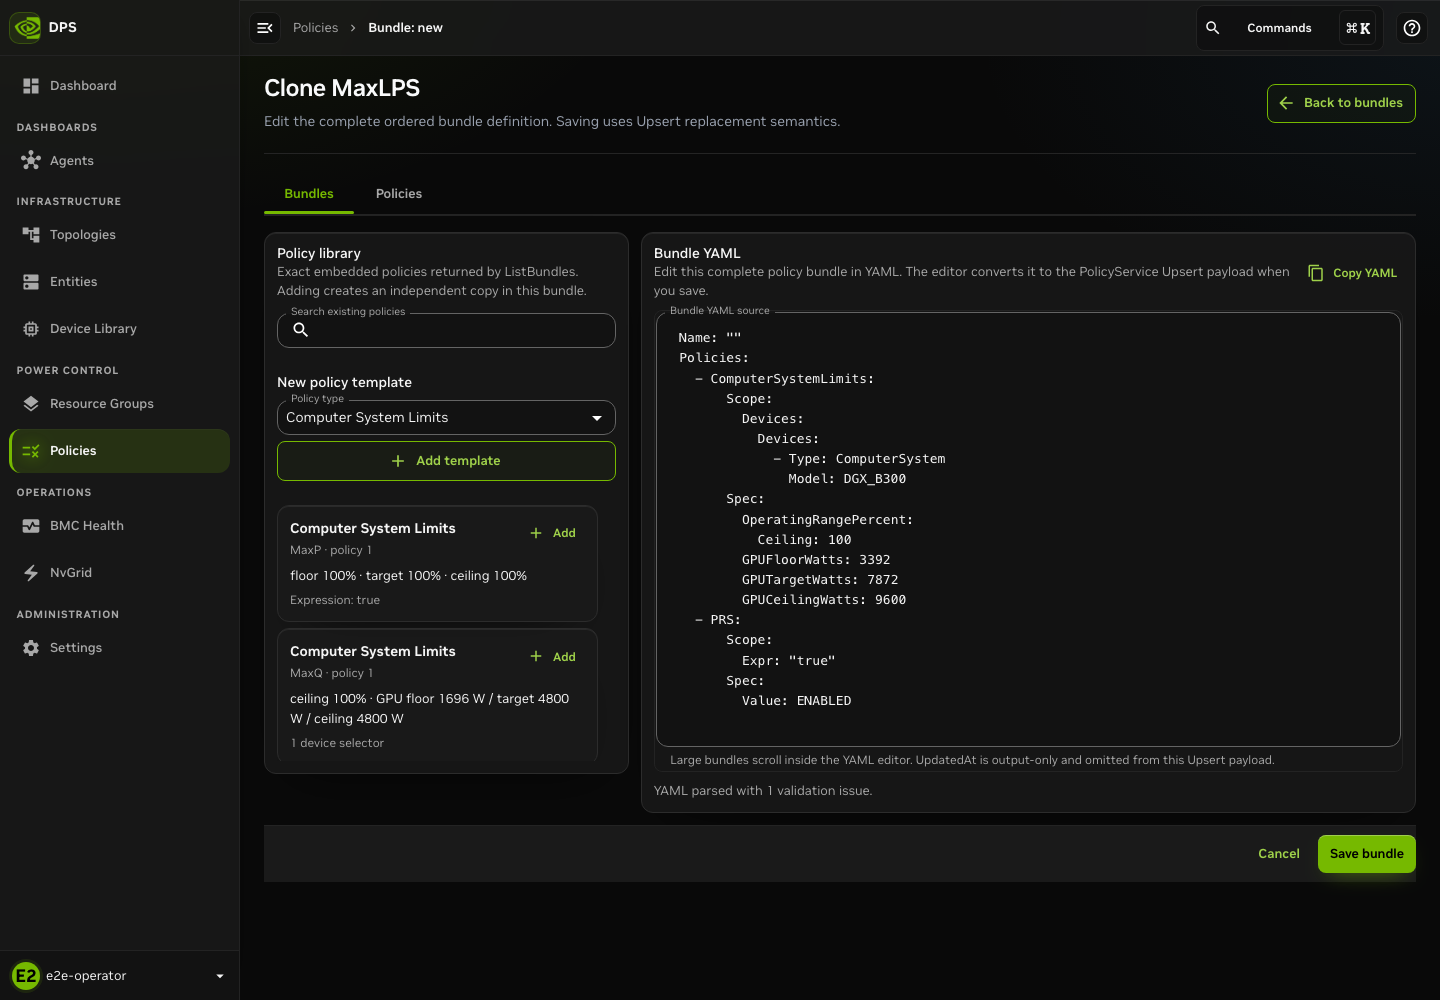The height and width of the screenshot is (1000, 1440).
Task: Go to Agents in the sidebar
Action: [120, 160]
